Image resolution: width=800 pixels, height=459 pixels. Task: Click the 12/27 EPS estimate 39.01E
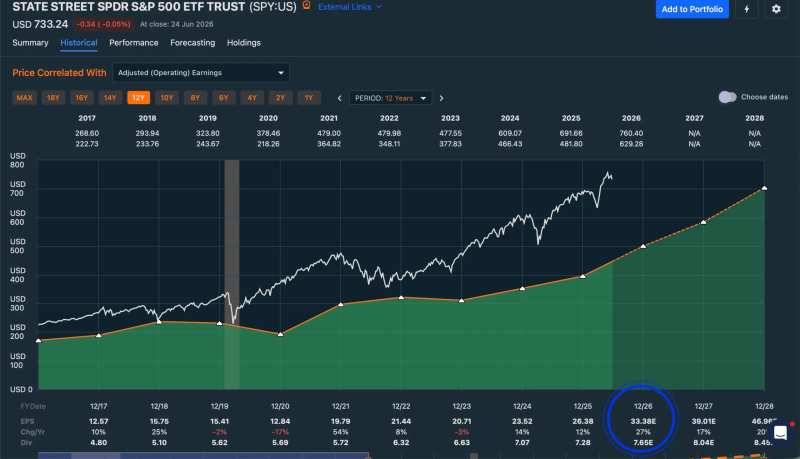(704, 421)
